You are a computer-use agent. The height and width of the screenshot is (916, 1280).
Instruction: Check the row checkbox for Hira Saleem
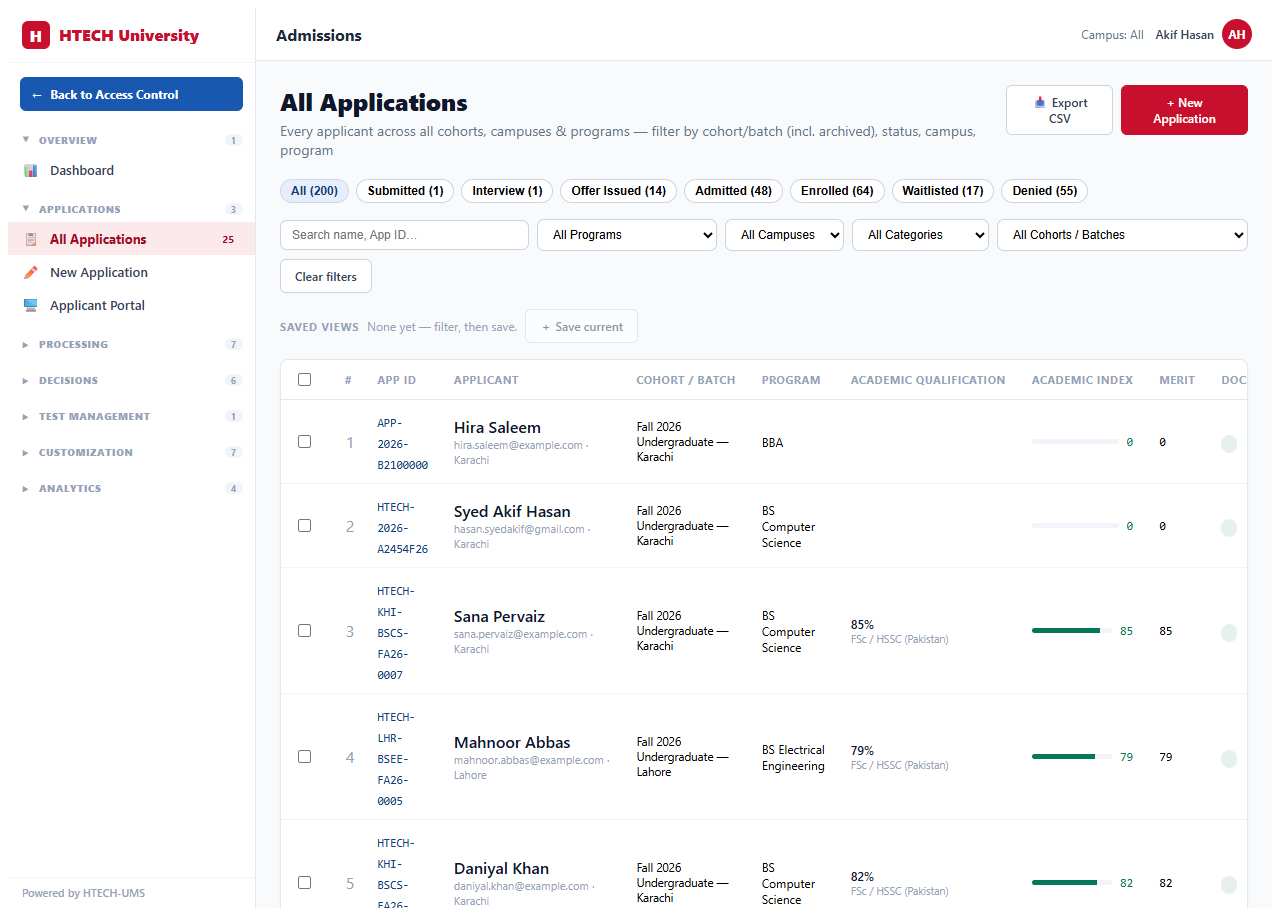pyautogui.click(x=305, y=441)
